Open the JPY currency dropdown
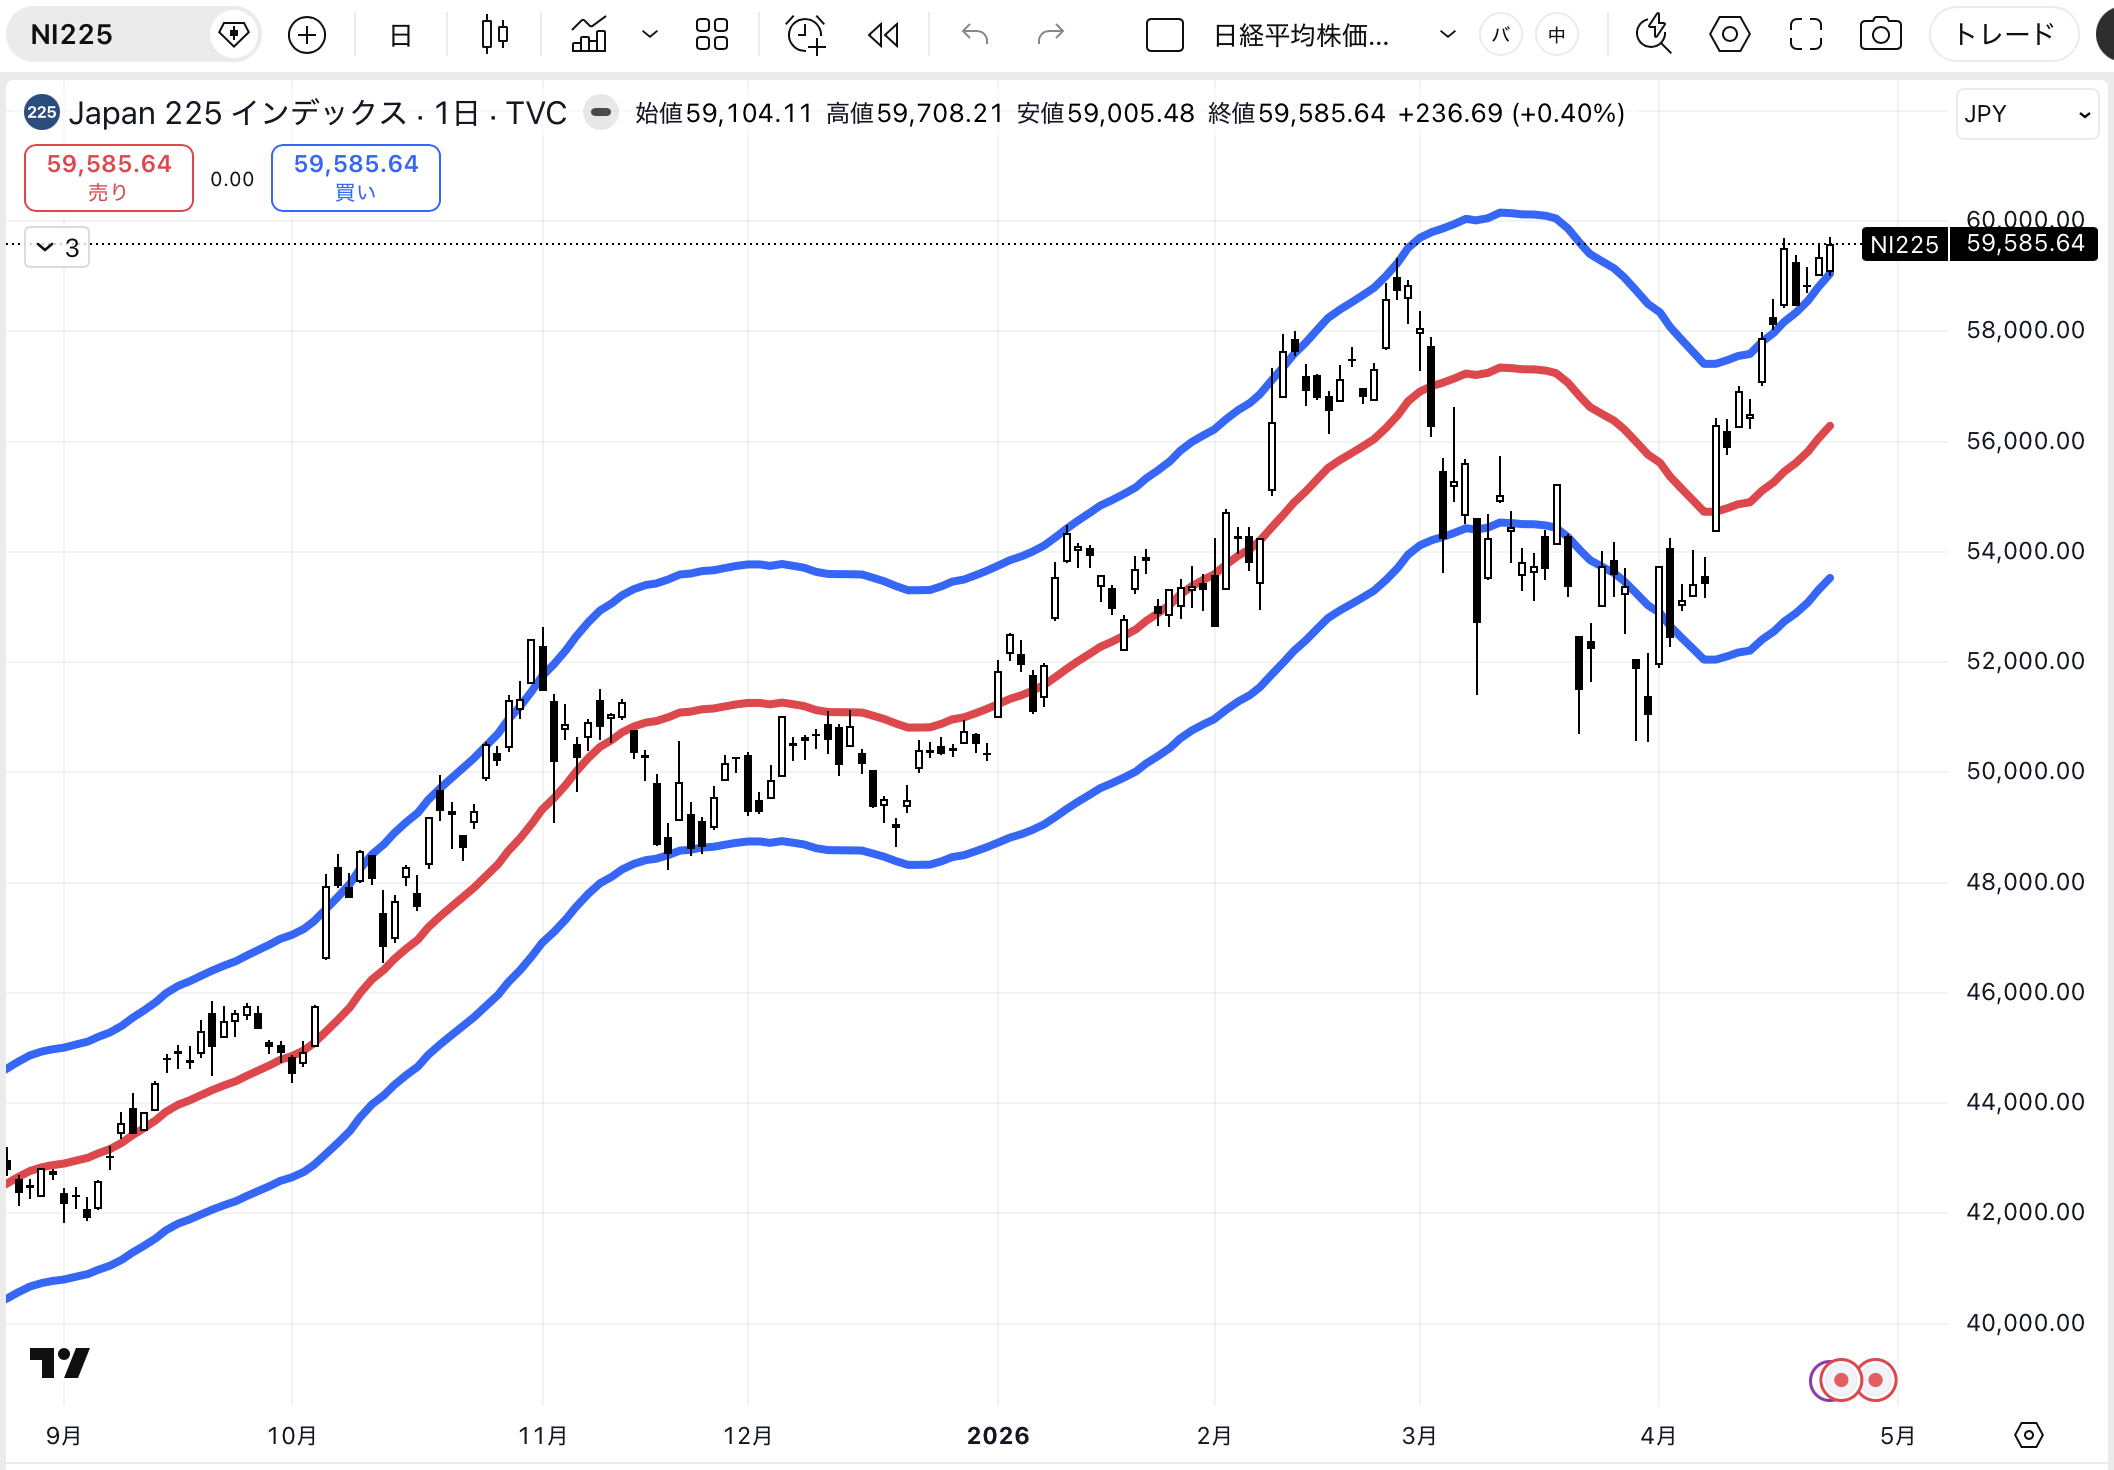 click(x=2026, y=114)
